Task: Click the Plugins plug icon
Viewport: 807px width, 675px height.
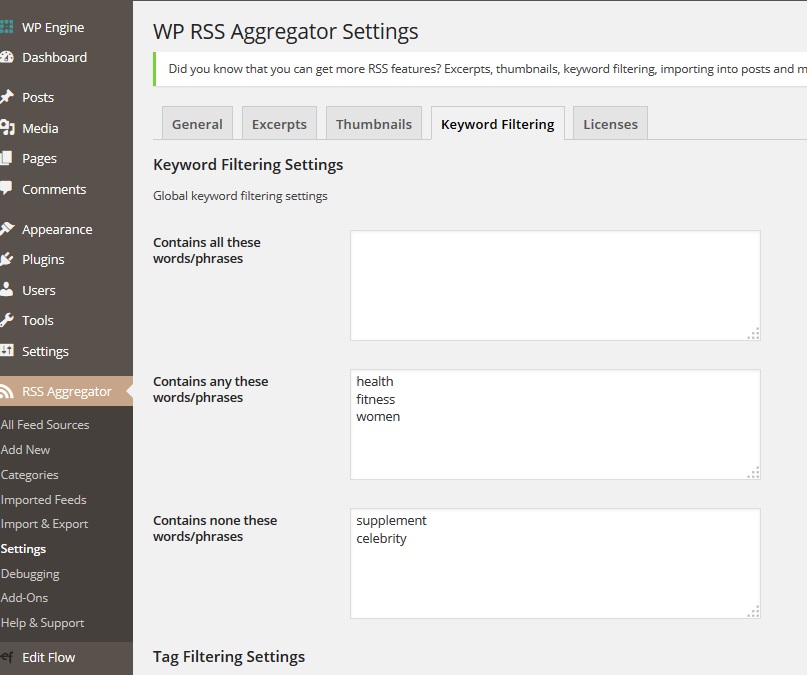Action: [6, 259]
